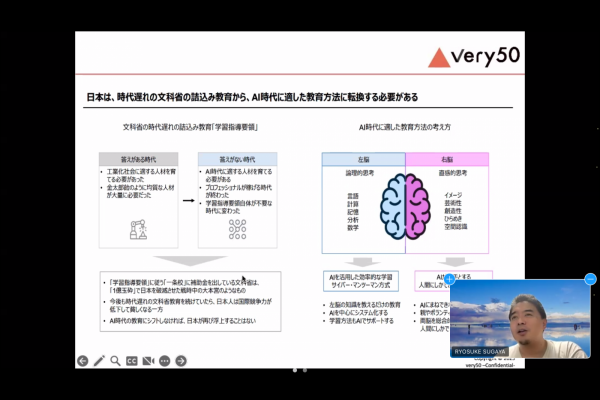Toggle CC closed captions
600x400 pixels.
click(x=131, y=360)
